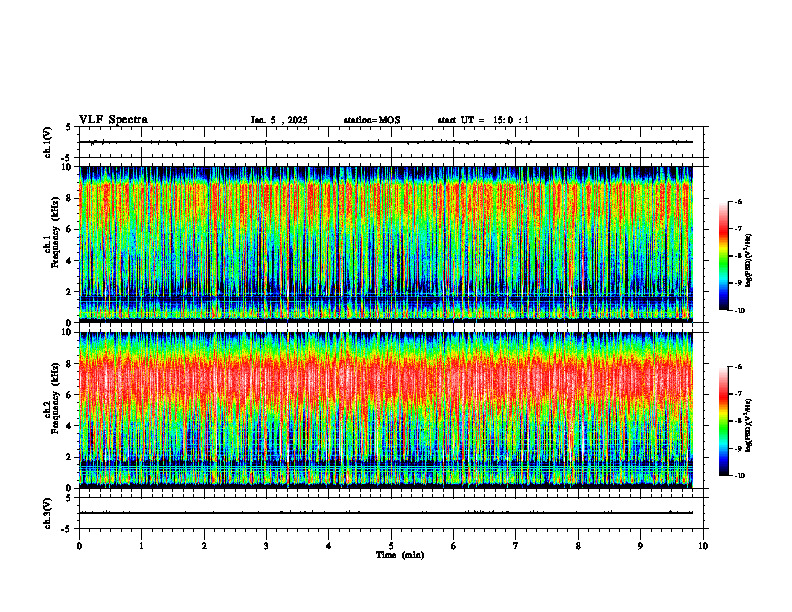Click the time axis tick label '10'
Viewport: 792px width, 612px height.
click(x=703, y=546)
